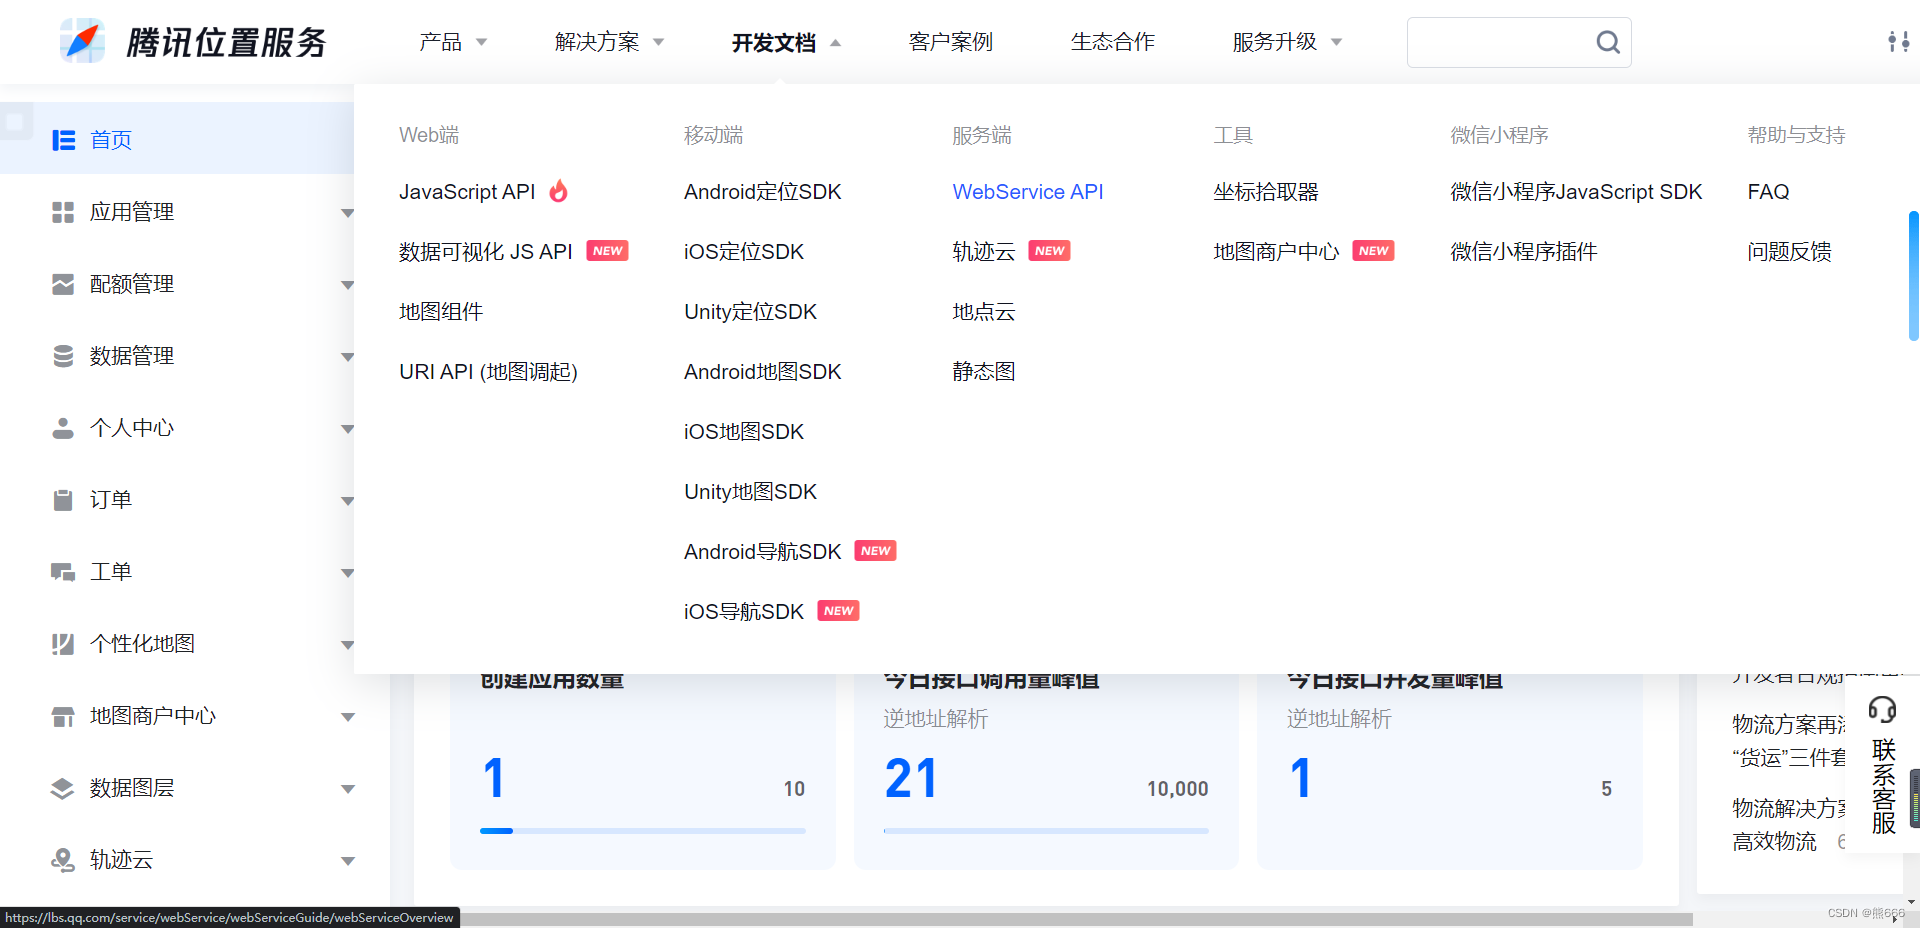Expand the 个人中心 sidebar arrow

point(348,429)
